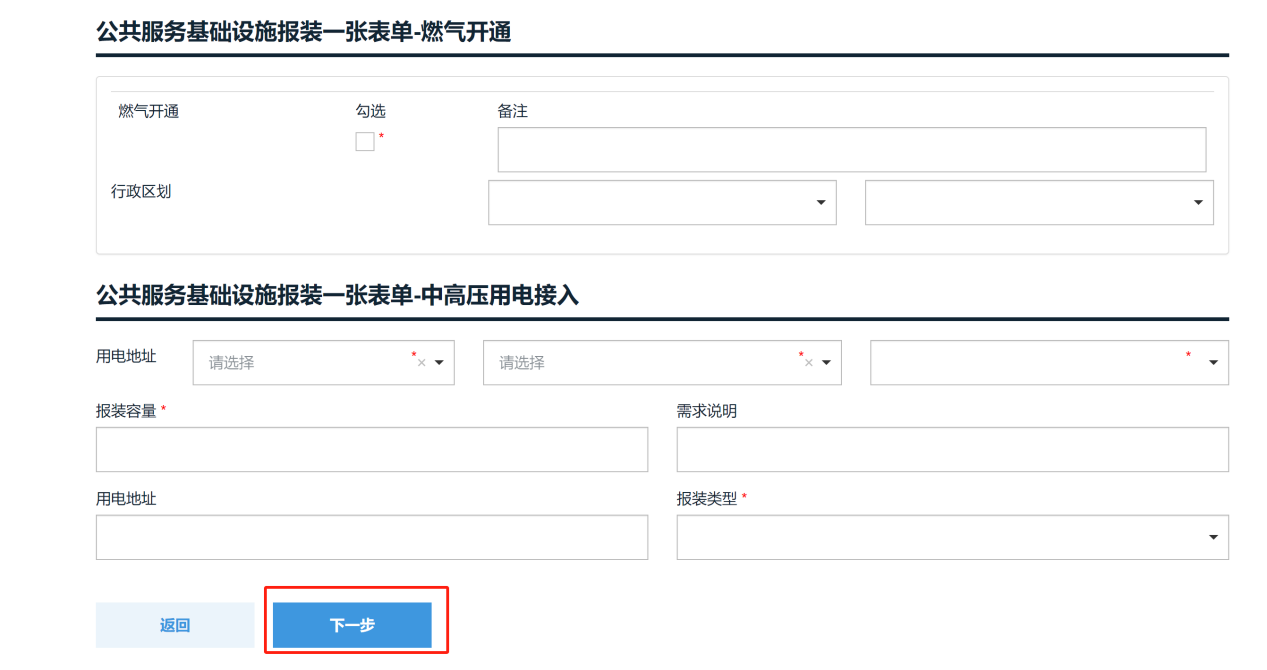Image resolution: width=1267 pixels, height=670 pixels.
Task: Tick the 燃气开通 勾选 checkbox
Action: coord(365,142)
